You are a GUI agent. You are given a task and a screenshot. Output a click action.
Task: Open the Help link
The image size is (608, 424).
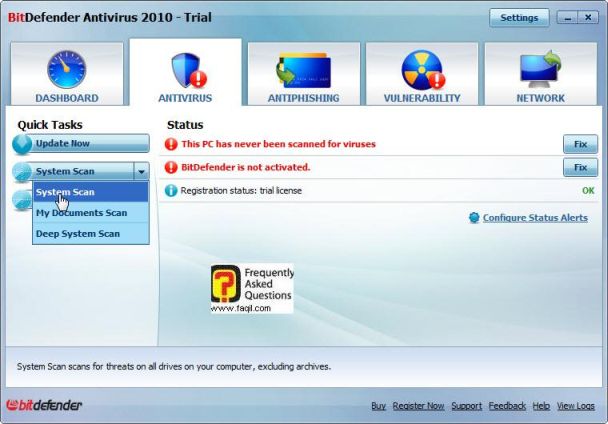coord(541,406)
